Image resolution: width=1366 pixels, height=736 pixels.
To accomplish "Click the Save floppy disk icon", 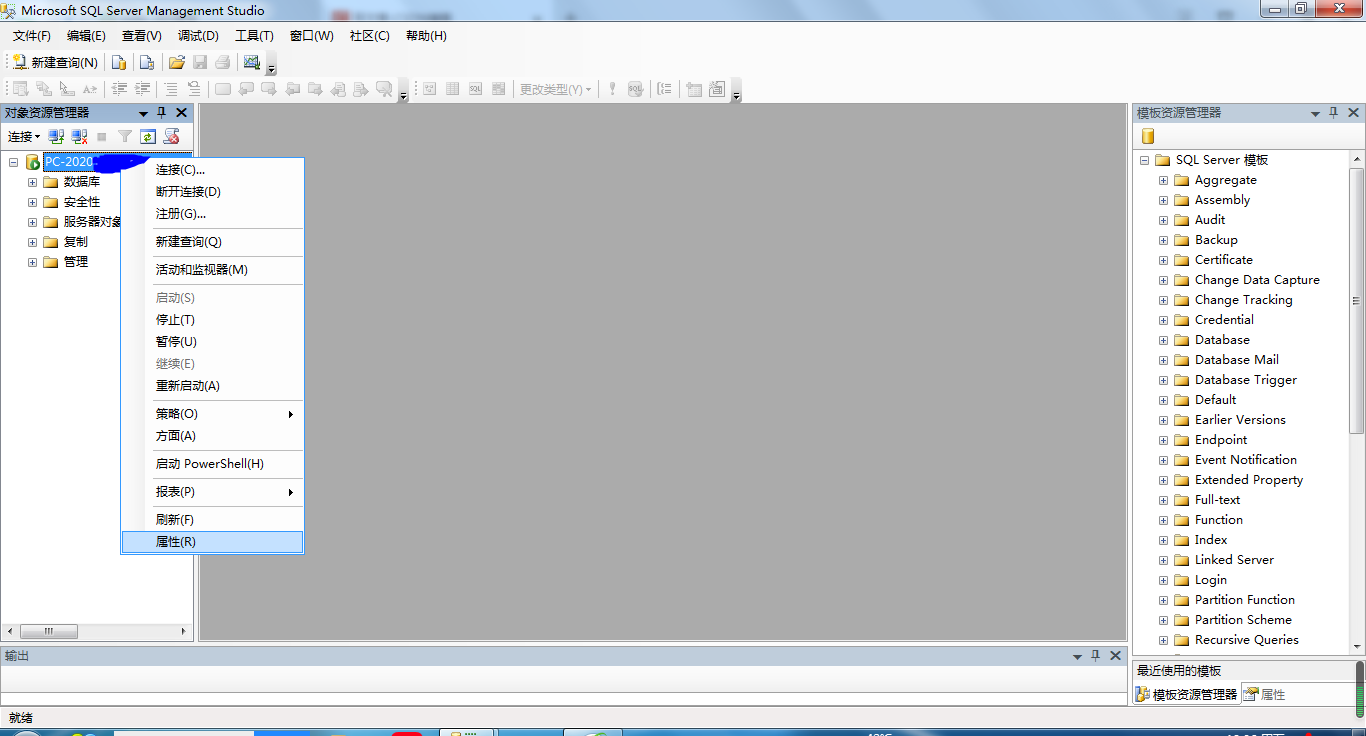I will point(200,62).
